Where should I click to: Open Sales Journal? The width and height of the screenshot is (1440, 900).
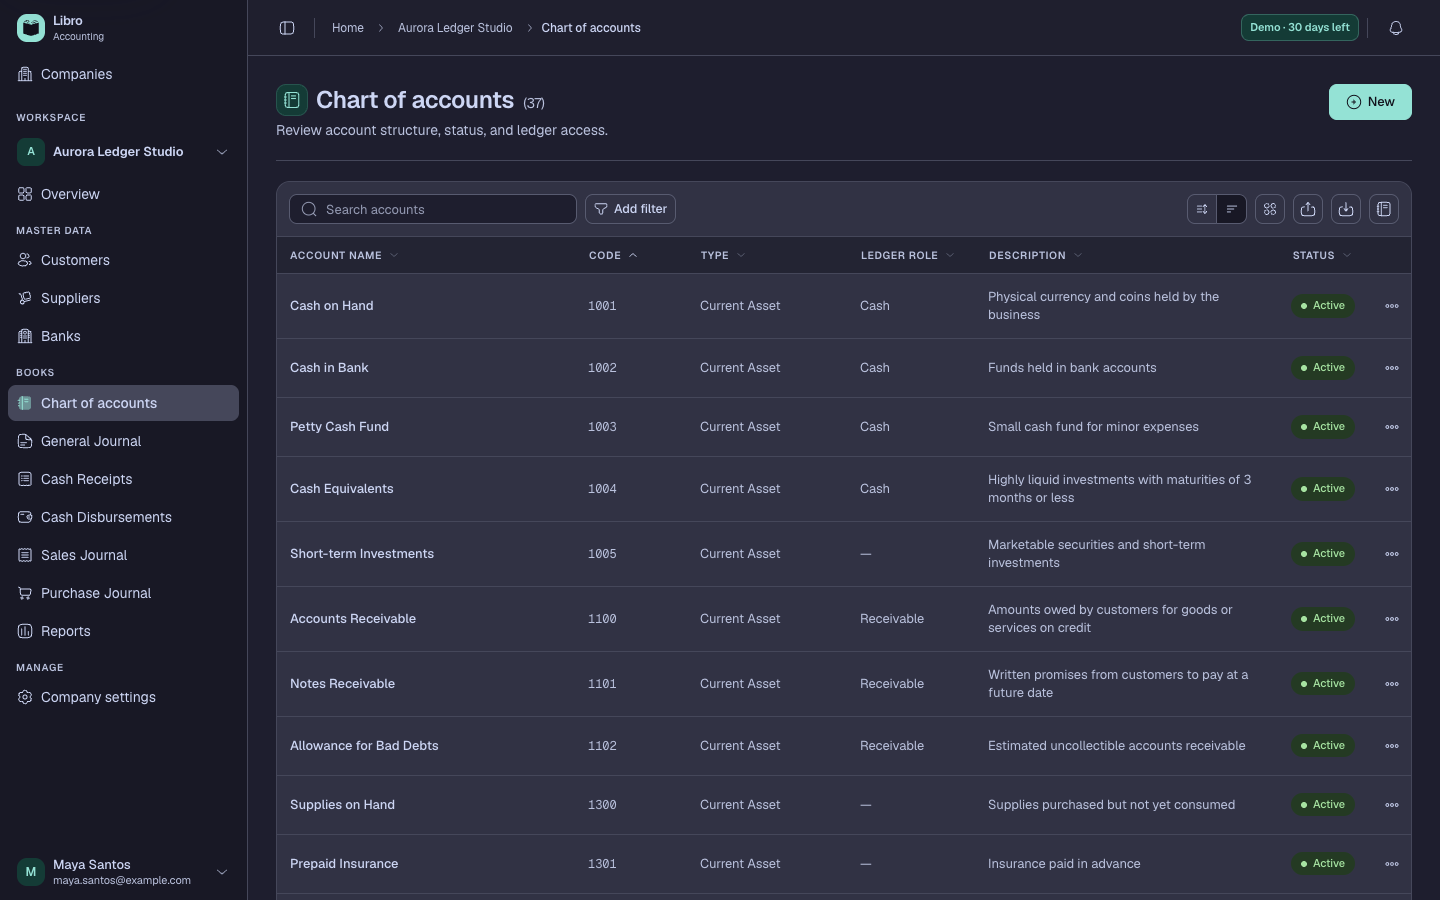(x=123, y=555)
